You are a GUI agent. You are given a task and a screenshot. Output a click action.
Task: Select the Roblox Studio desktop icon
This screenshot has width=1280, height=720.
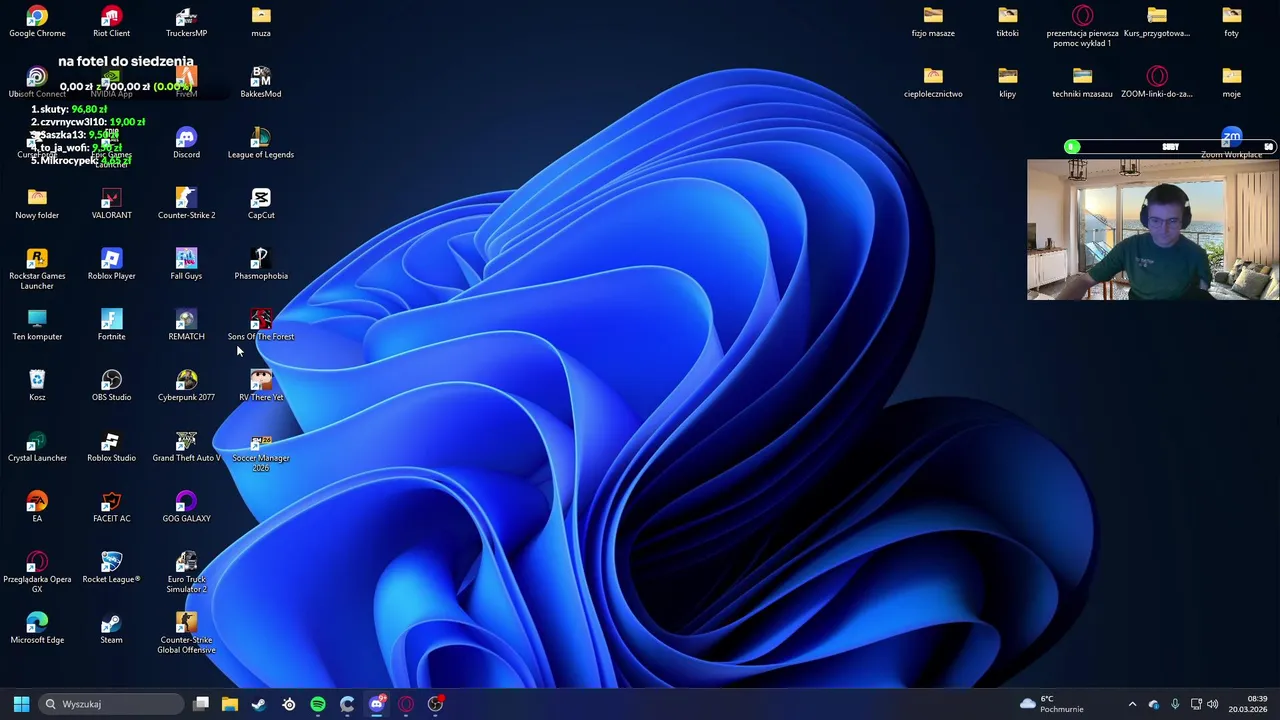[111, 447]
